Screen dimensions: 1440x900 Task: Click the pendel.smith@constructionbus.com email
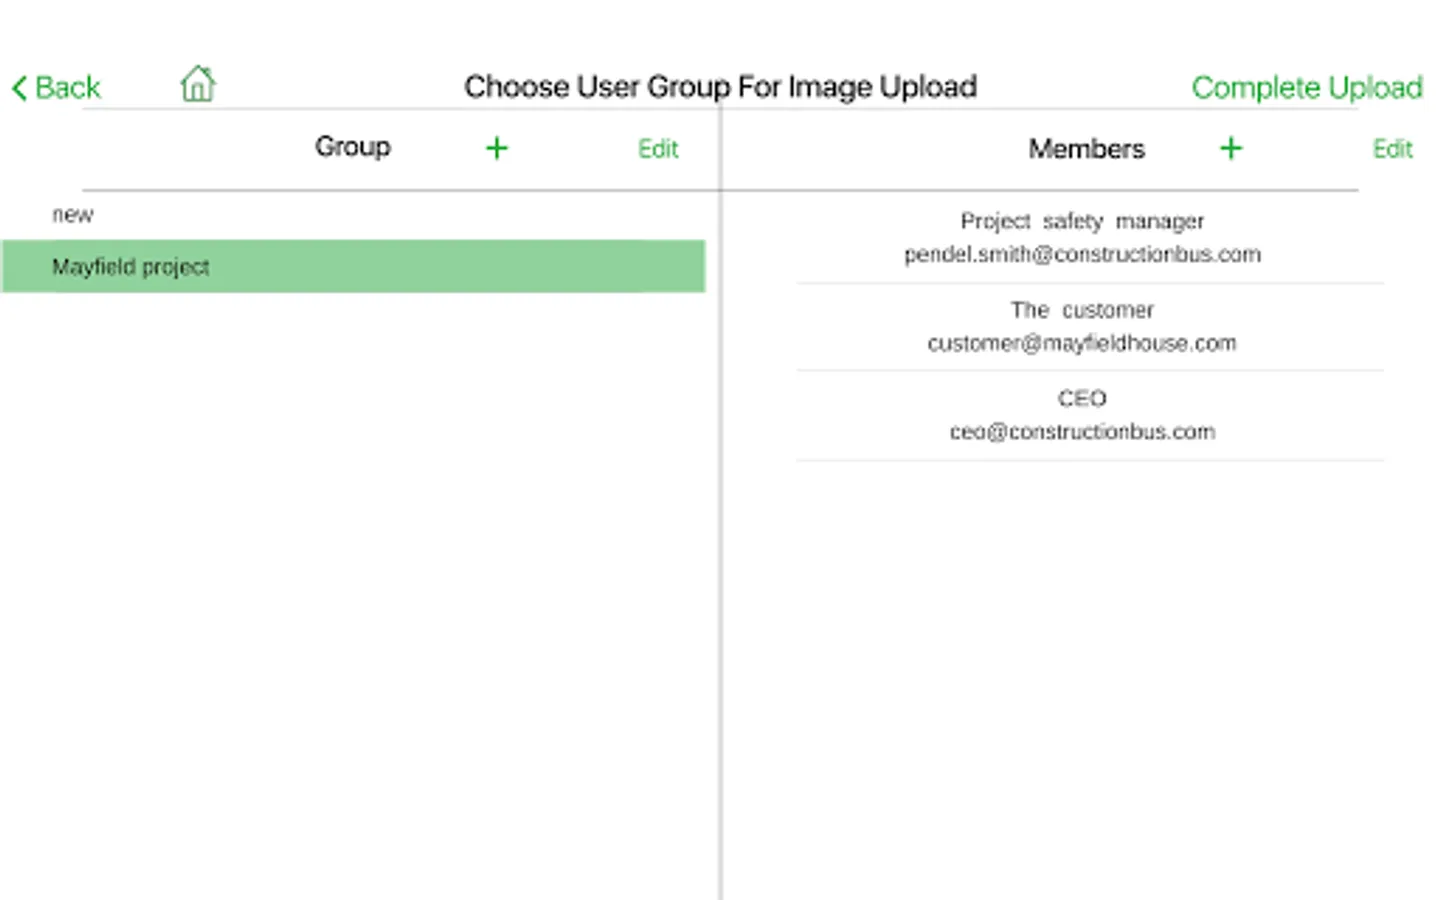(x=1082, y=255)
